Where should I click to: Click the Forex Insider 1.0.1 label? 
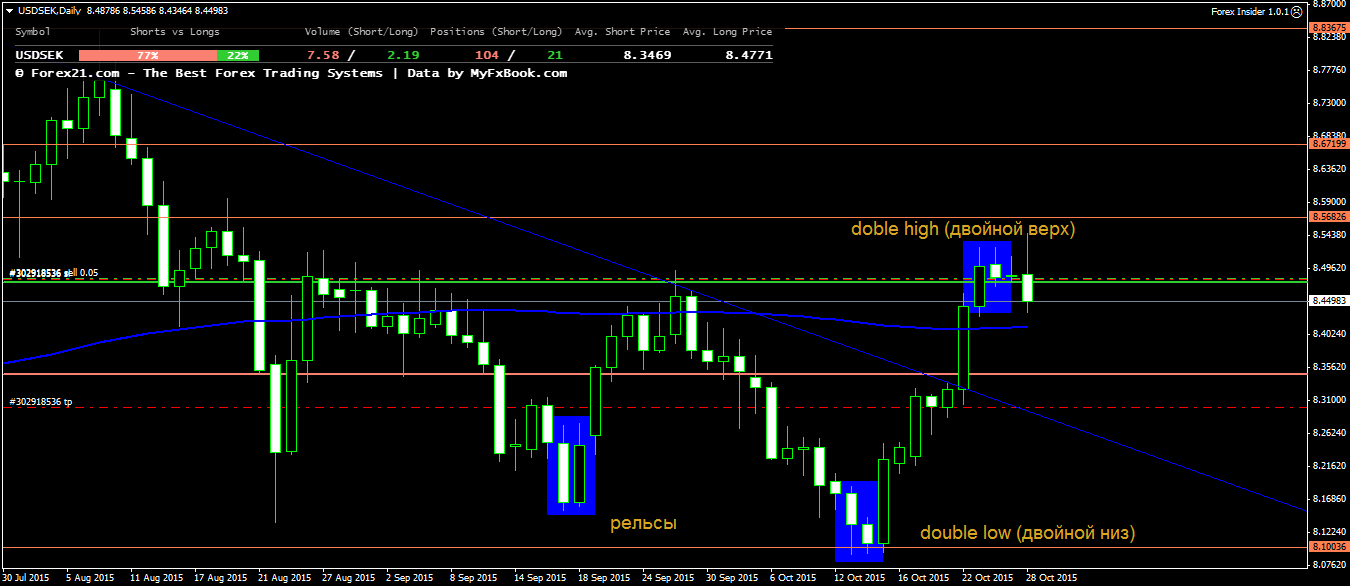[1249, 12]
